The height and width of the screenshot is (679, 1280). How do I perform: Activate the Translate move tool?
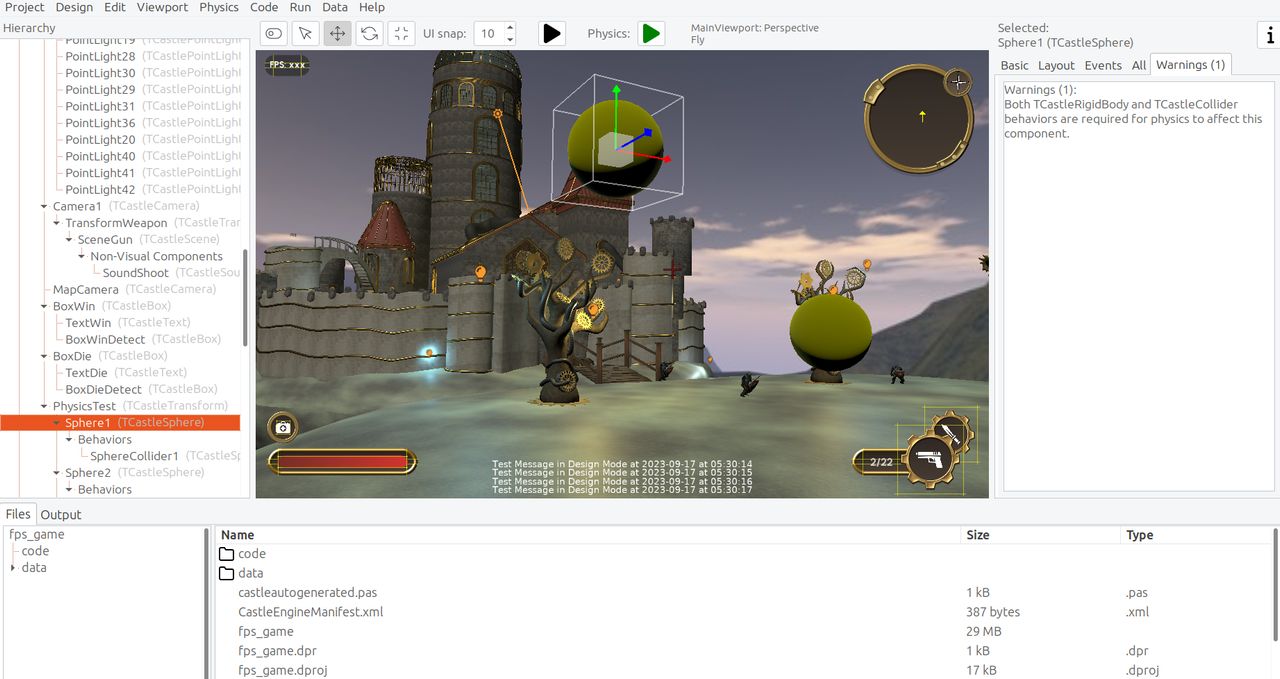337,33
